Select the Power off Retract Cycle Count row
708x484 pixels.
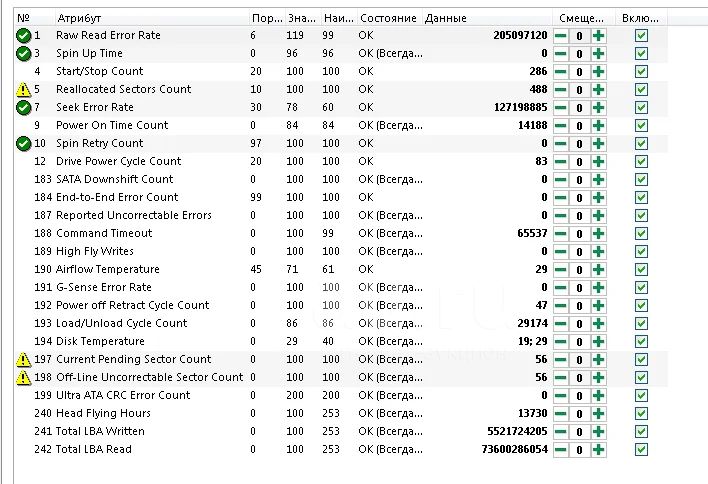point(341,306)
